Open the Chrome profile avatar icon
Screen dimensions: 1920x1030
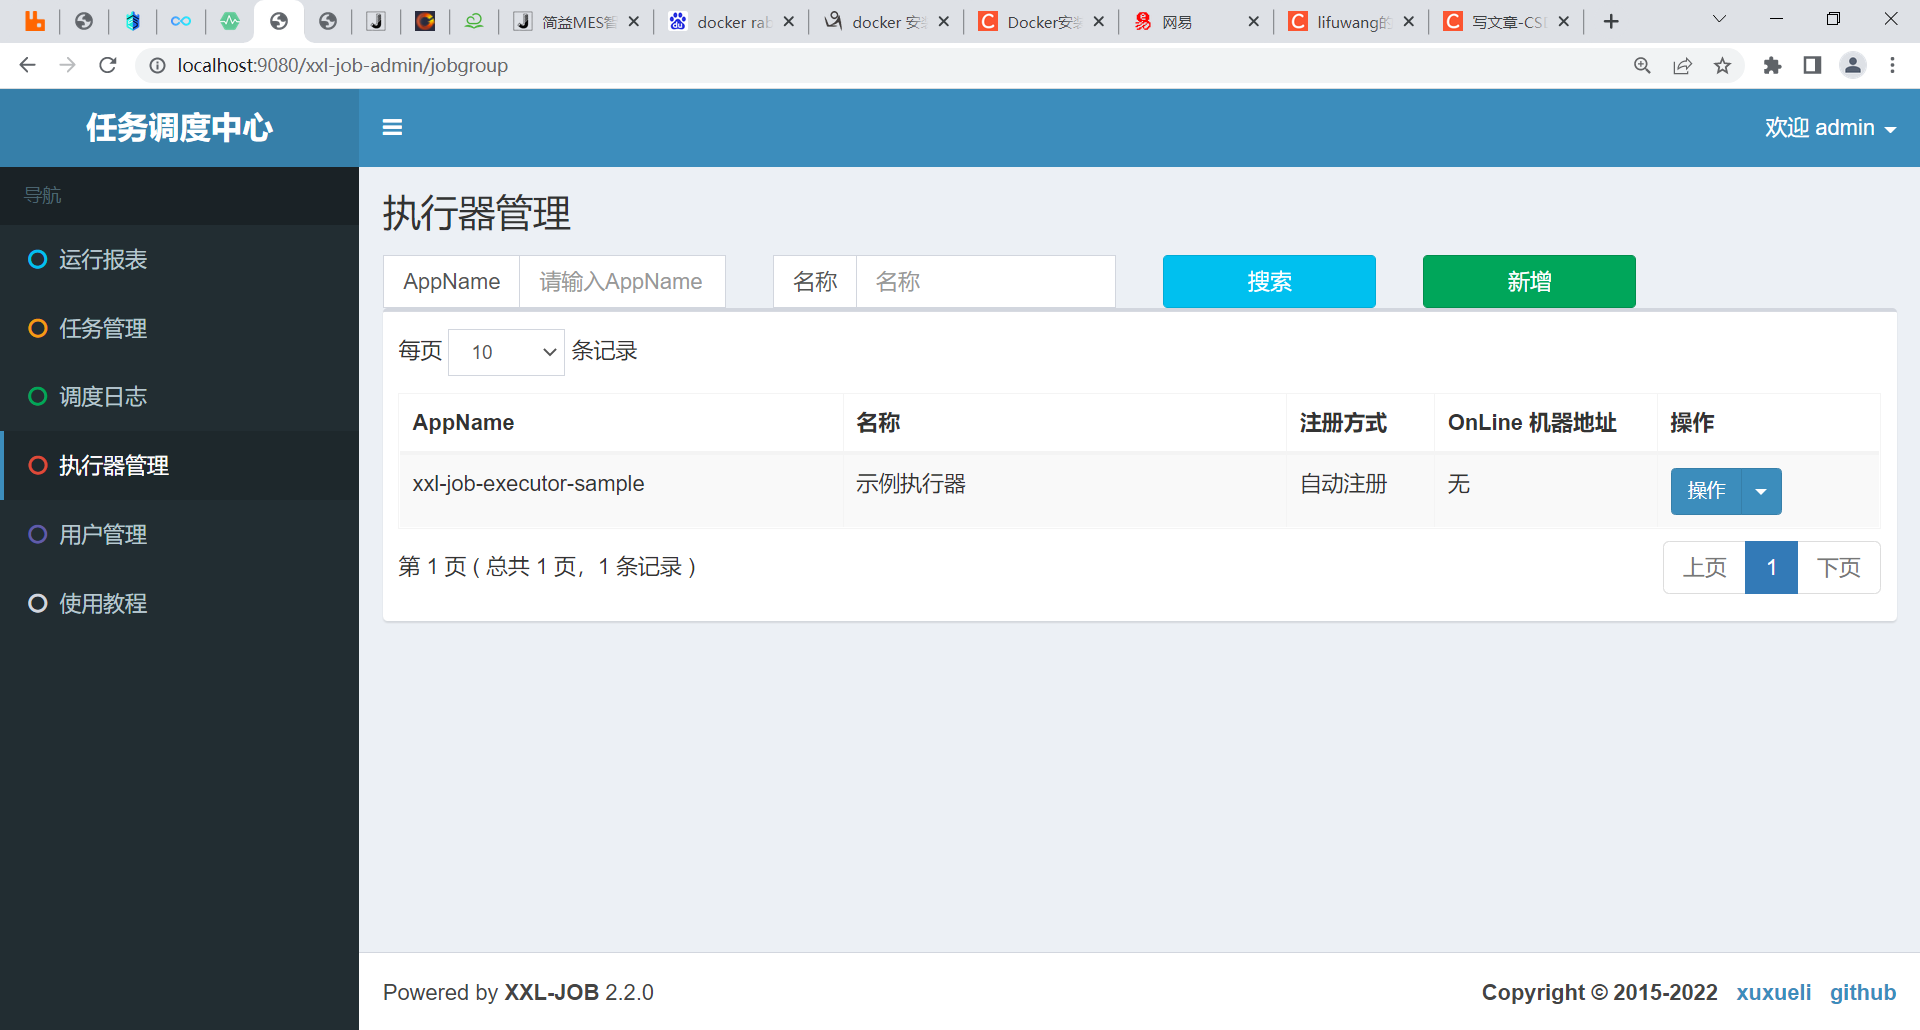pyautogui.click(x=1853, y=65)
